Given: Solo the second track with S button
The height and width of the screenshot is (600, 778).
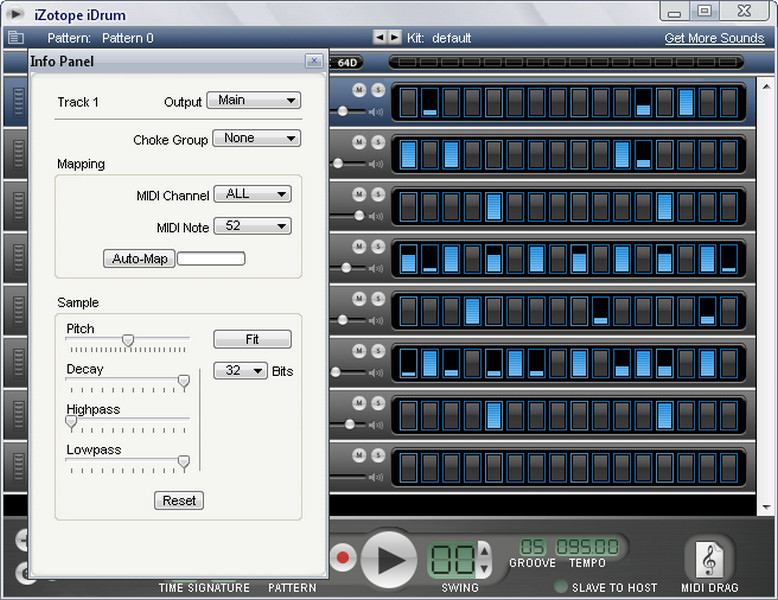Looking at the screenshot, I should click(377, 142).
